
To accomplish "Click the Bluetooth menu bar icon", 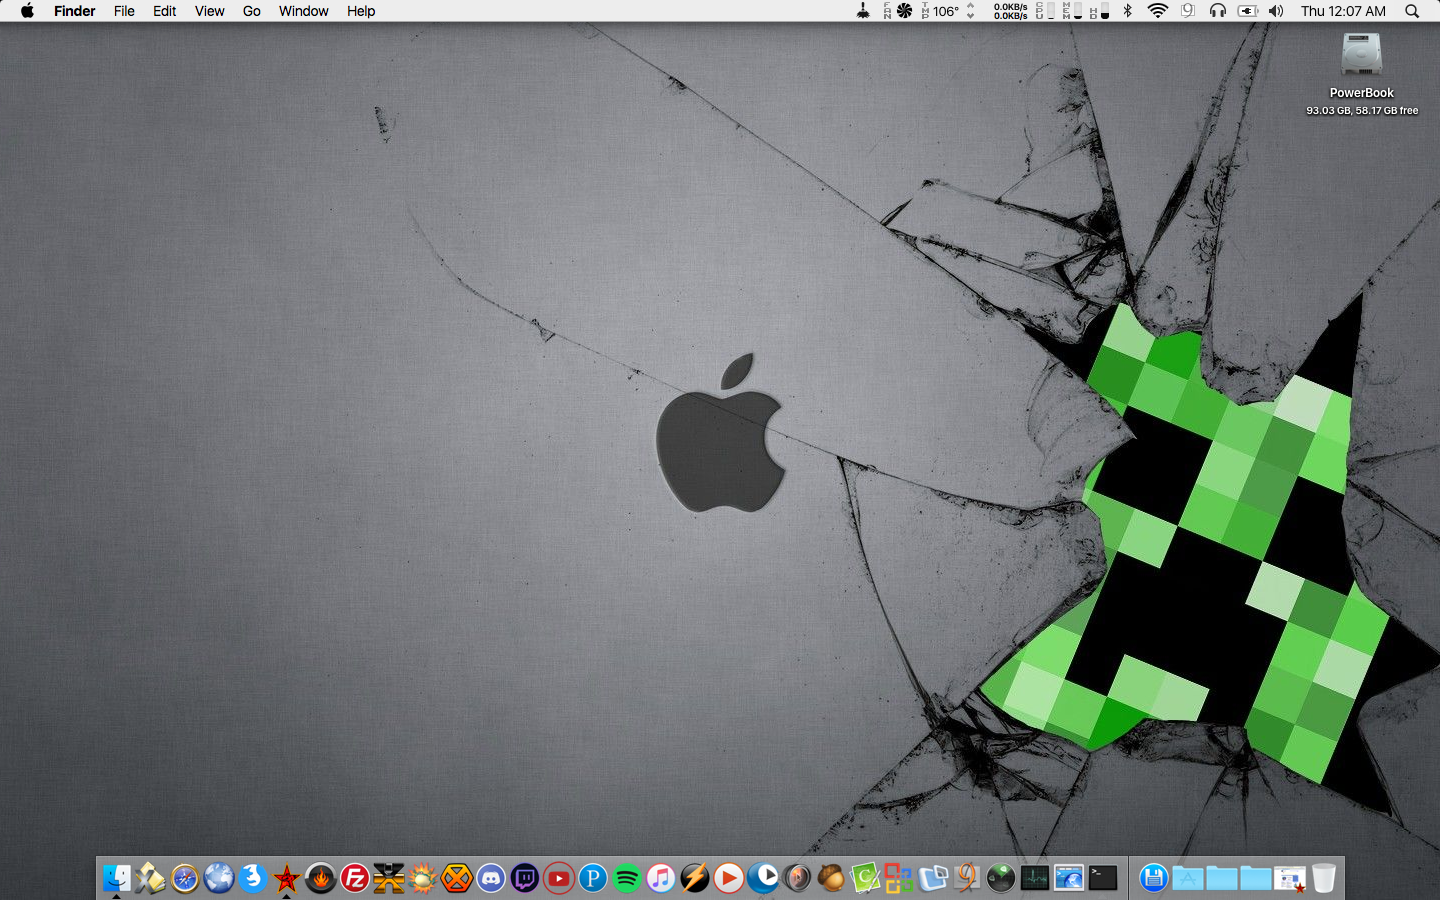I will [1128, 11].
